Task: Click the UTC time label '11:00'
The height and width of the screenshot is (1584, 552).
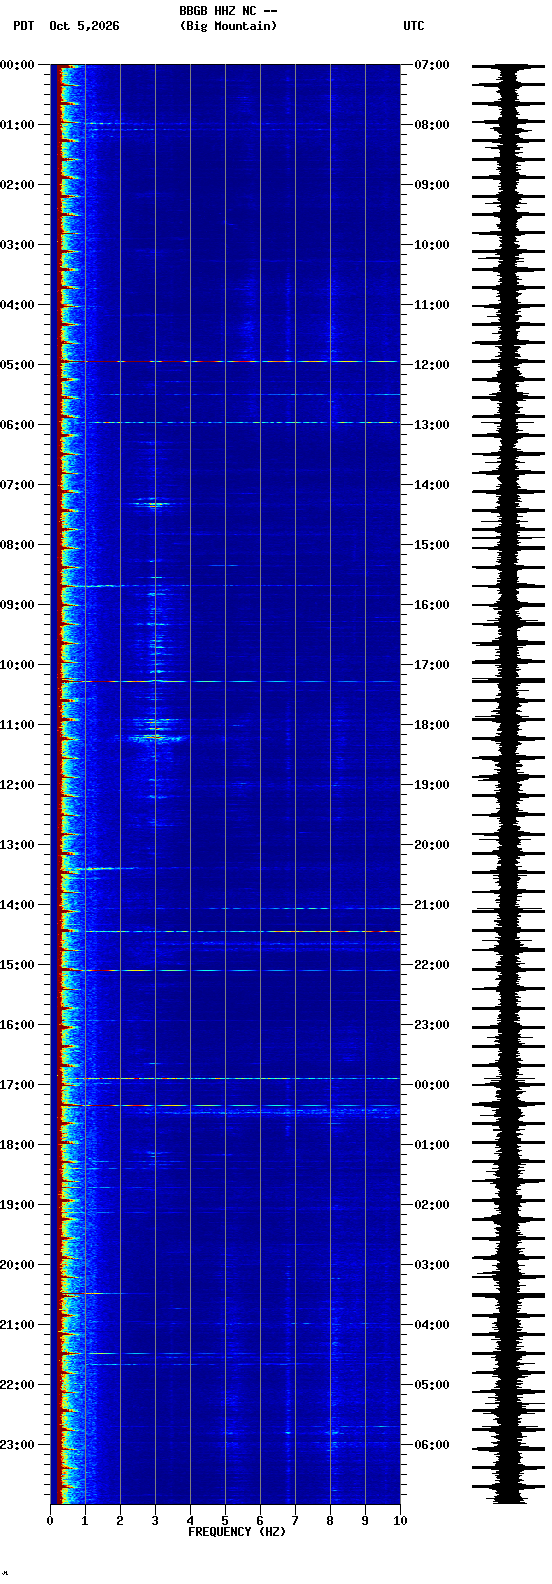Action: pos(432,305)
